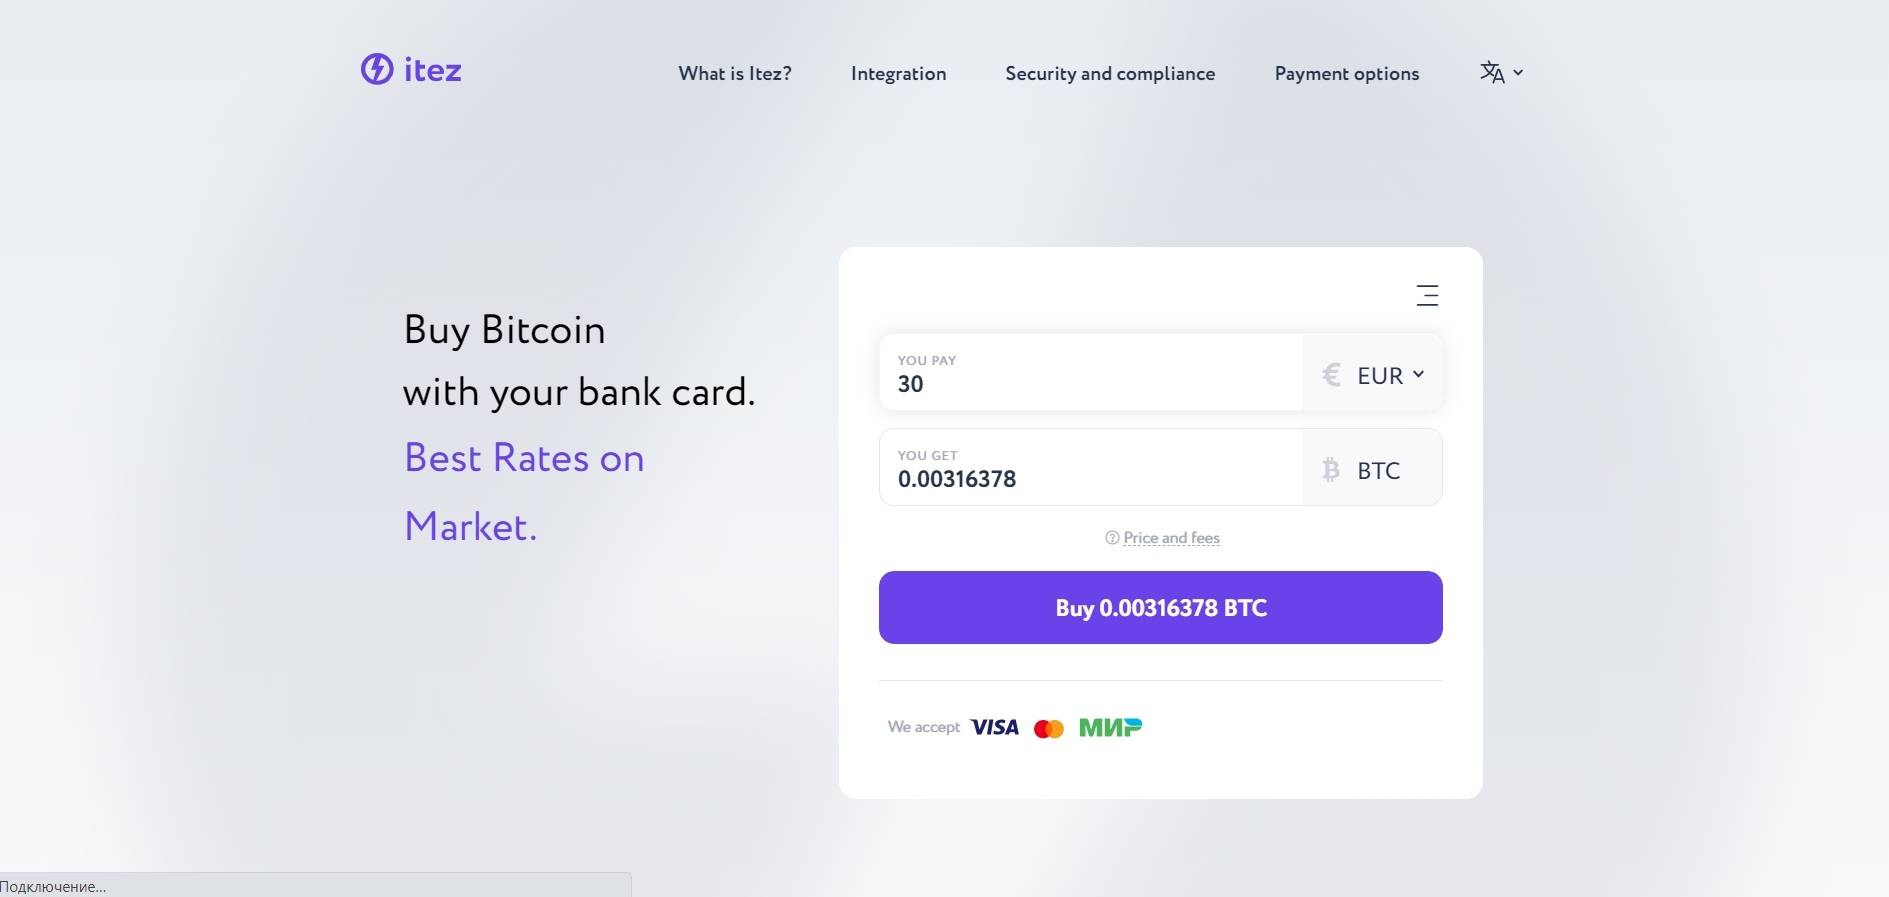Expand the language selector chevron
1889x897 pixels.
(1518, 72)
